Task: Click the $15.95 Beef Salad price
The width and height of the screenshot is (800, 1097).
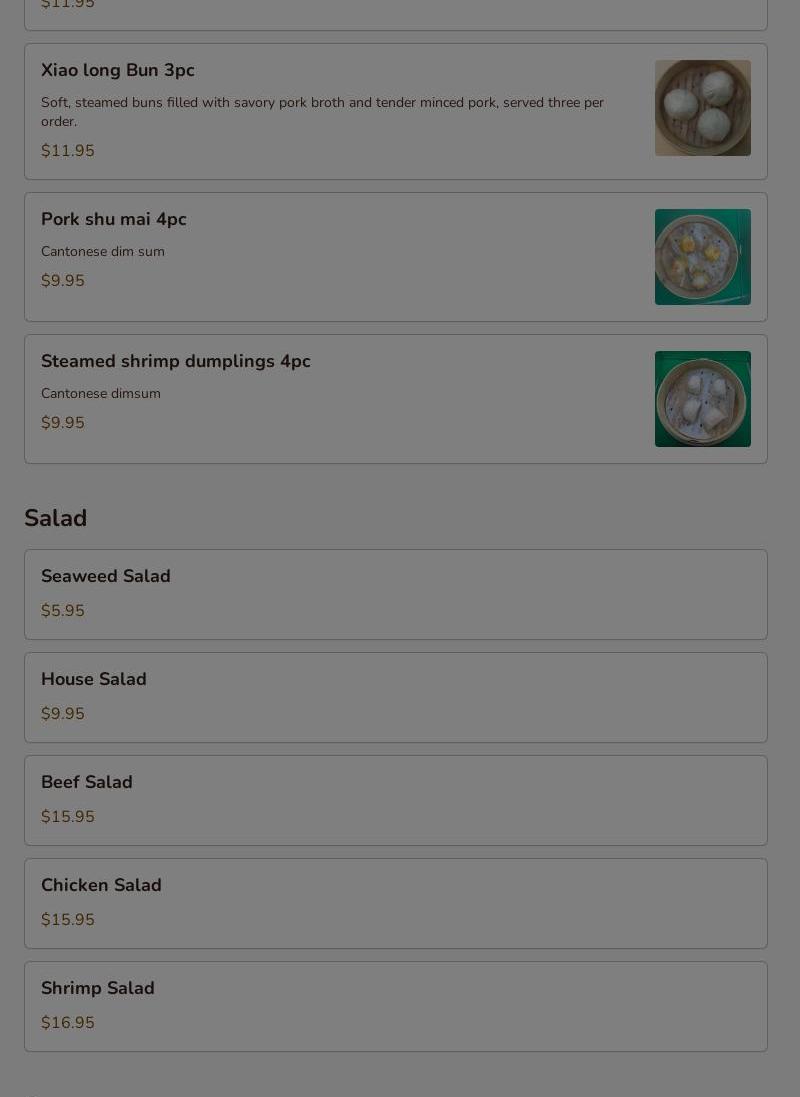Action: (67, 816)
